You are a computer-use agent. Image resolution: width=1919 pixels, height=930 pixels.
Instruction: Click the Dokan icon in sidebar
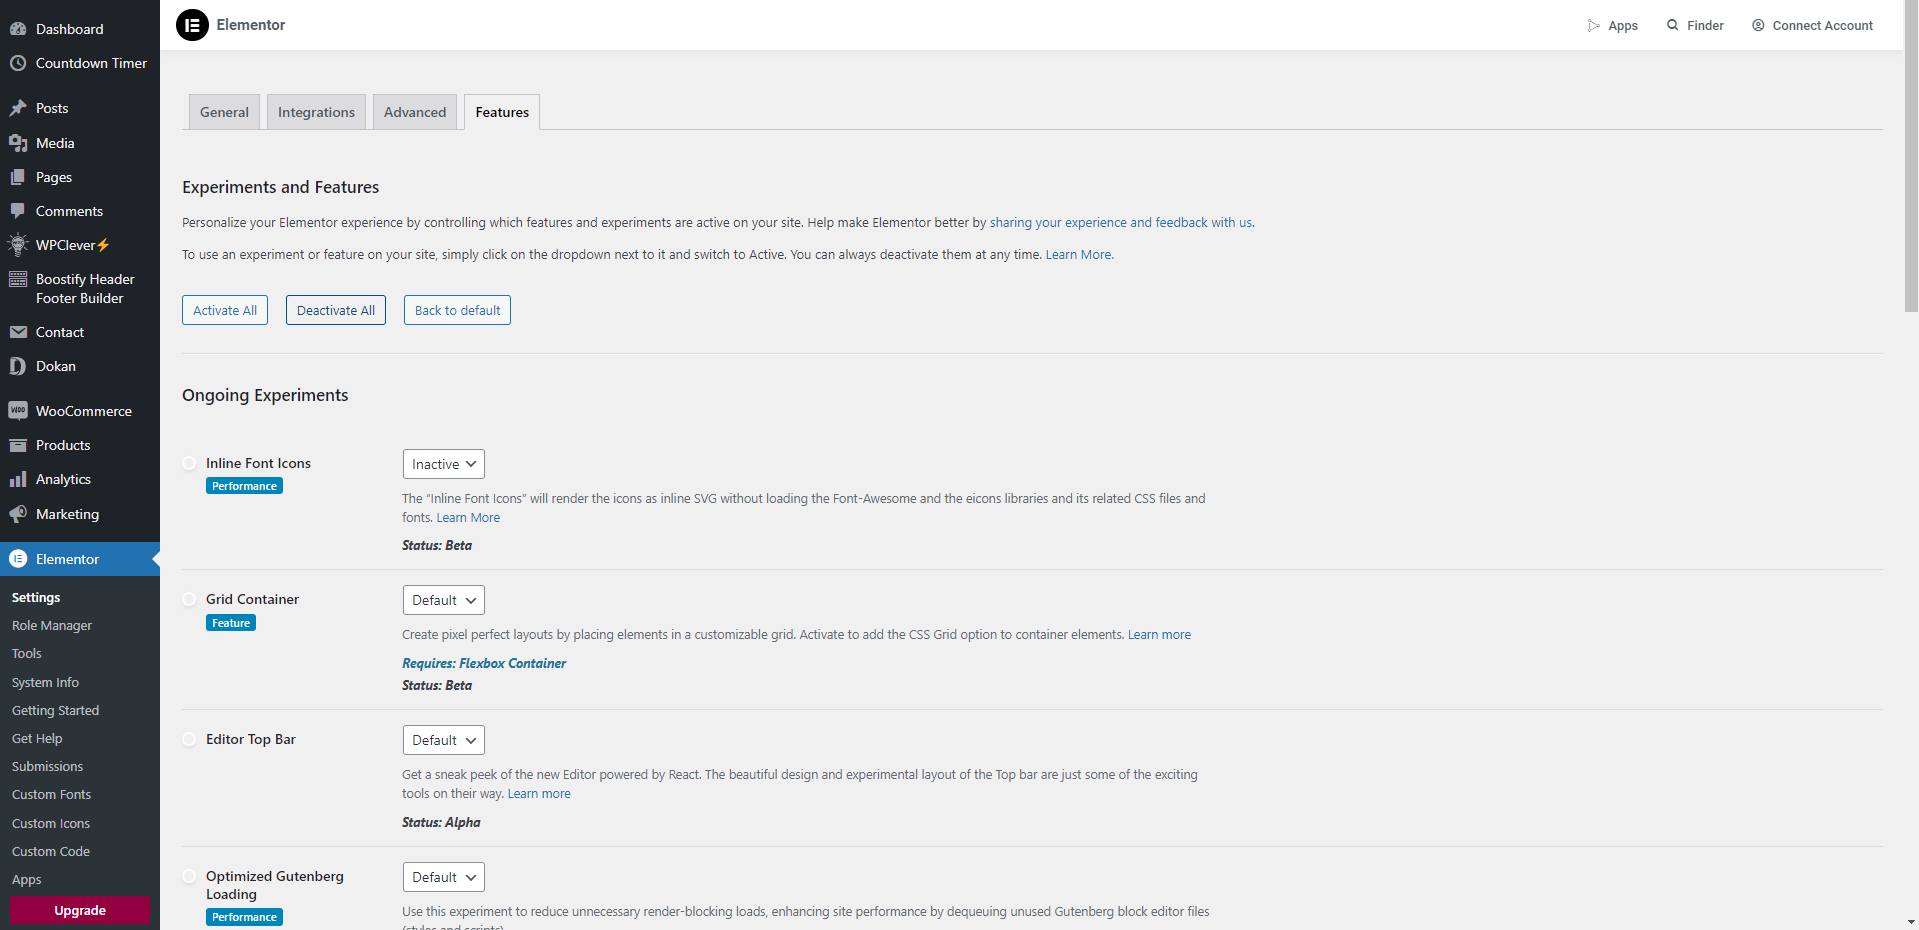point(18,366)
